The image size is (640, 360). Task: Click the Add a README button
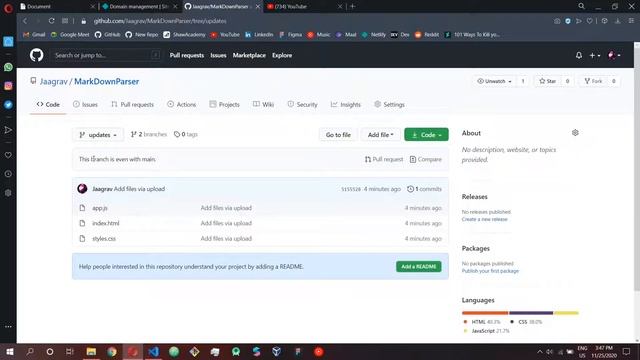point(418,267)
